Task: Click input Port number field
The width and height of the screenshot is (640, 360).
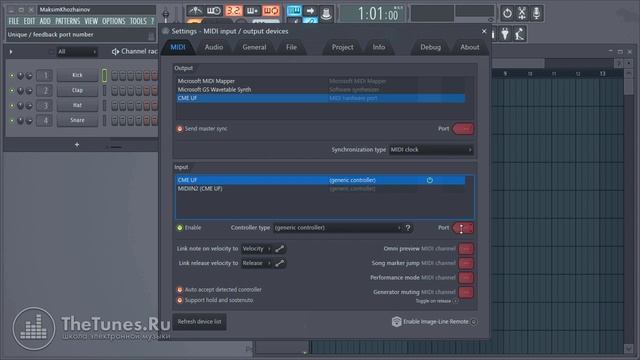Action: pos(463,228)
